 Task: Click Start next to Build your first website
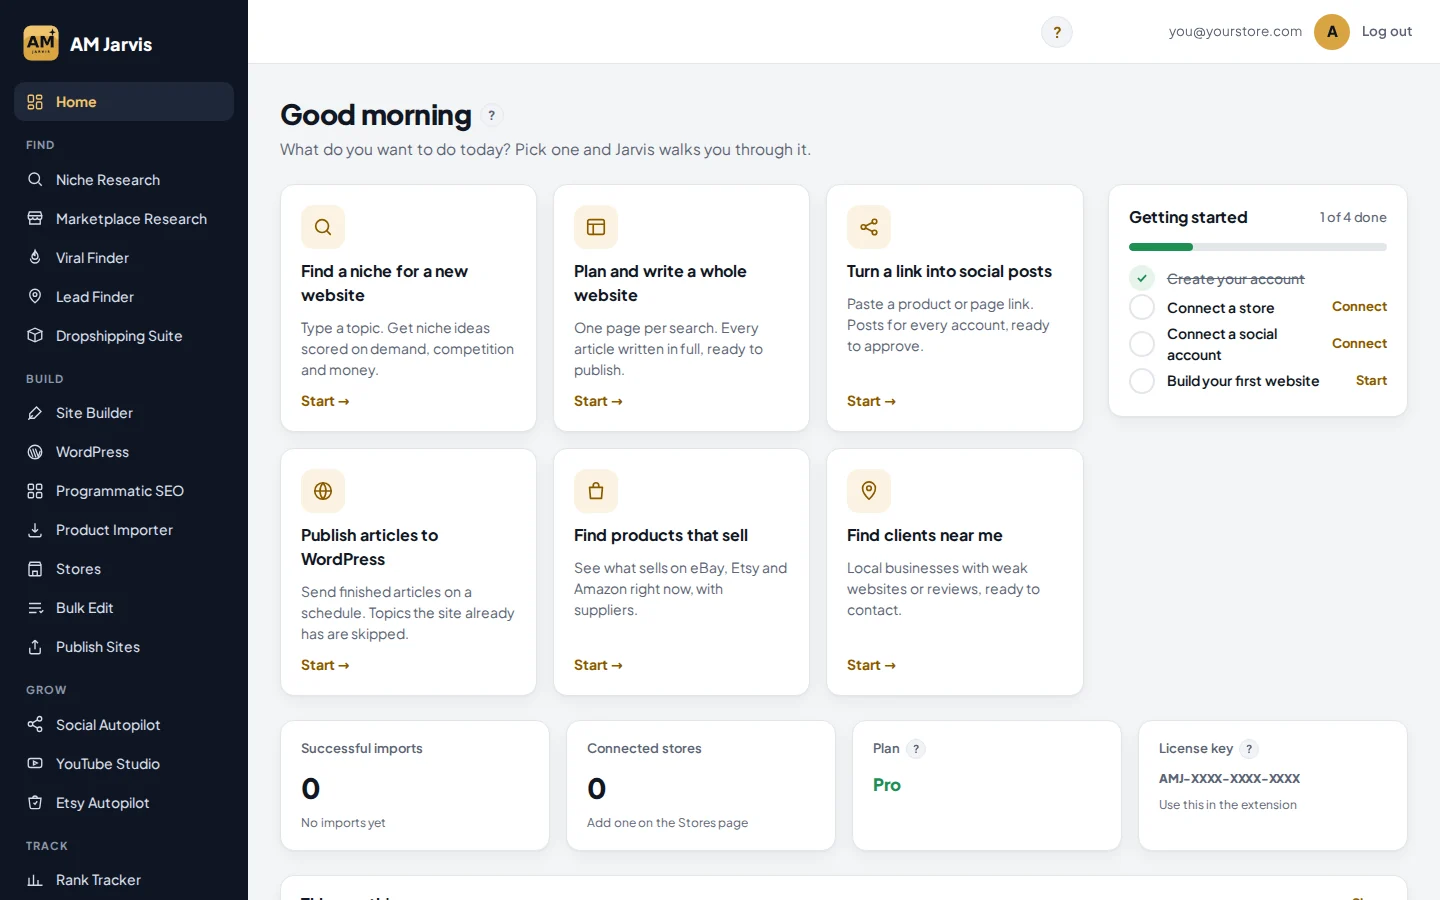tap(1371, 380)
